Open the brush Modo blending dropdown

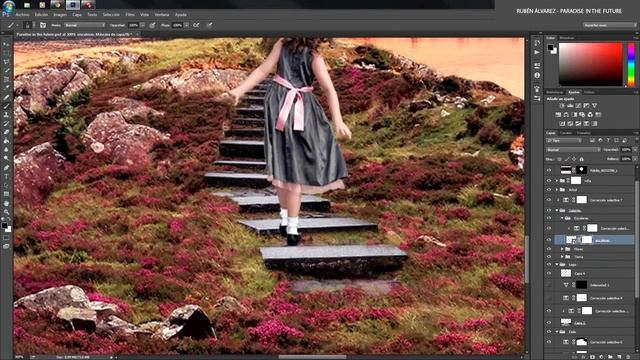pyautogui.click(x=84, y=25)
